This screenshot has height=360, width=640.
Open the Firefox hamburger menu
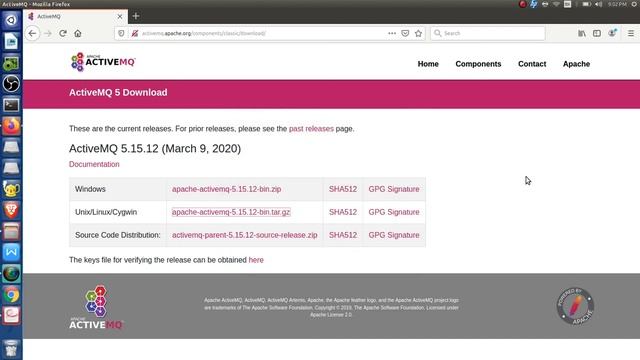[631, 33]
